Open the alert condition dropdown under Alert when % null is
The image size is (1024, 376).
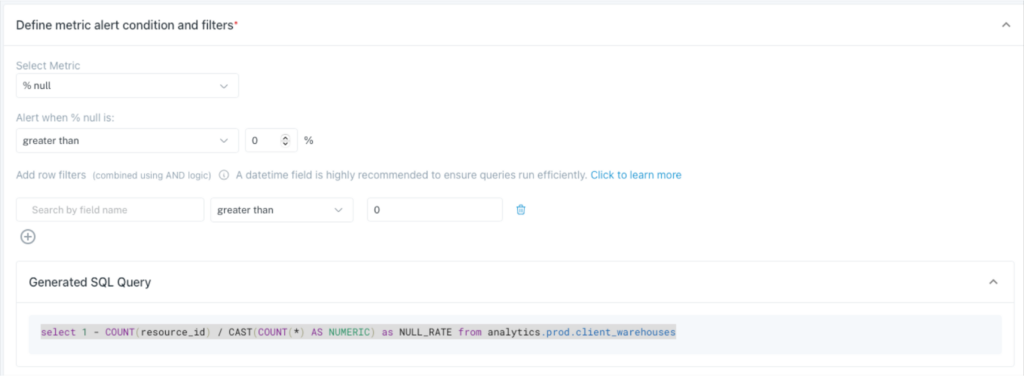point(127,140)
